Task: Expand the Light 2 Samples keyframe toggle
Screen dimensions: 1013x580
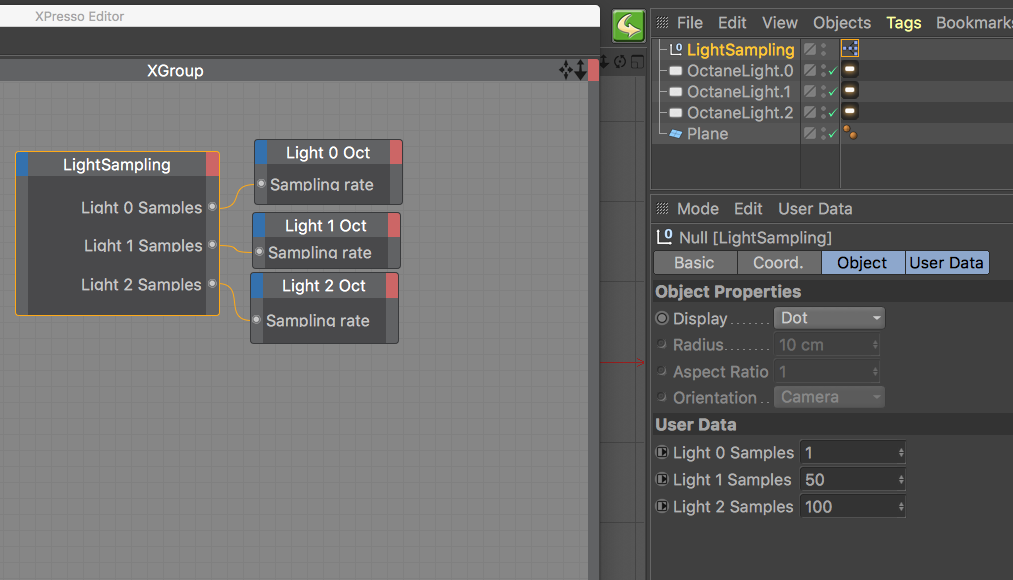Action: pos(662,507)
